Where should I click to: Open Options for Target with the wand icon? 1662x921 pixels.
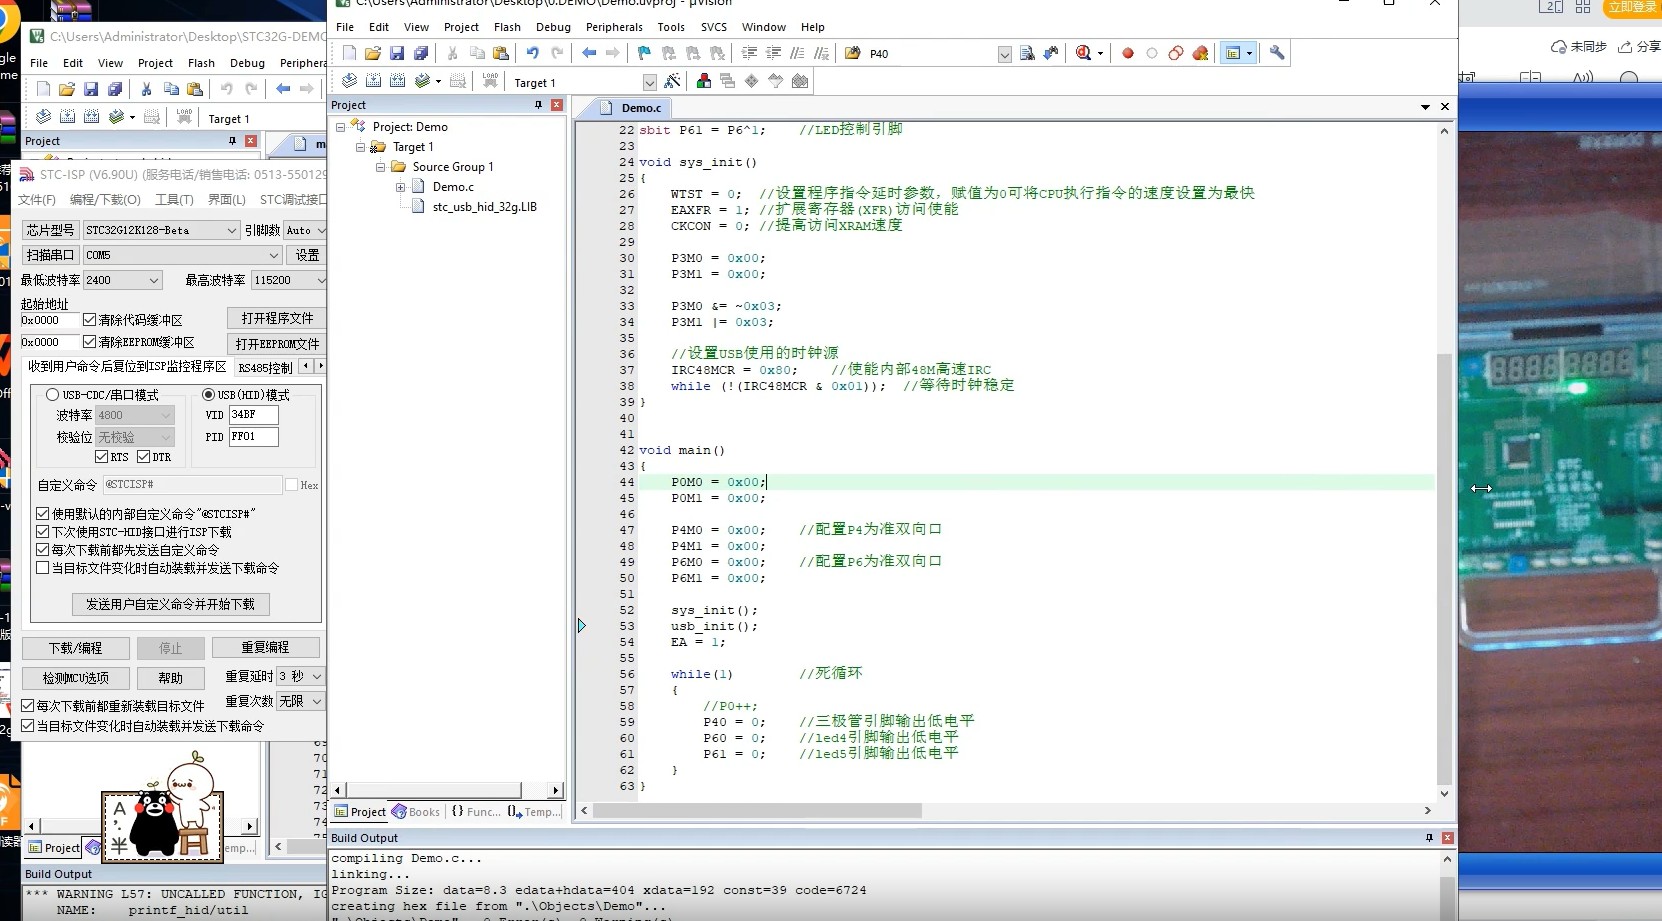[672, 81]
